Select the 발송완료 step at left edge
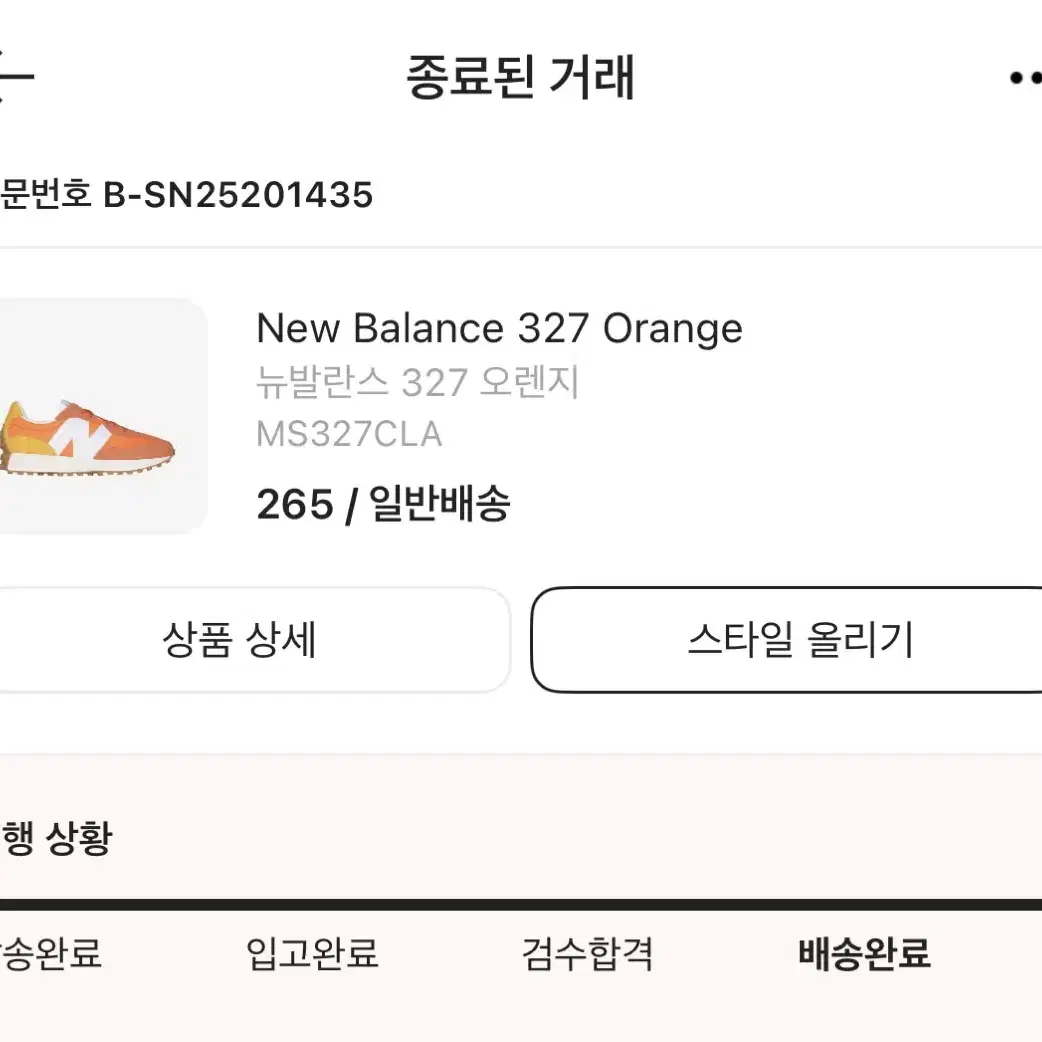 point(51,953)
